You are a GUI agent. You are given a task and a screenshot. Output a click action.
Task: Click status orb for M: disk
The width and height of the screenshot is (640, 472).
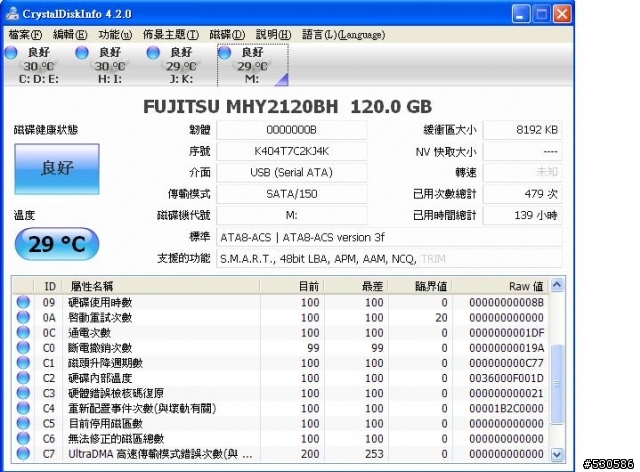pyautogui.click(x=224, y=52)
